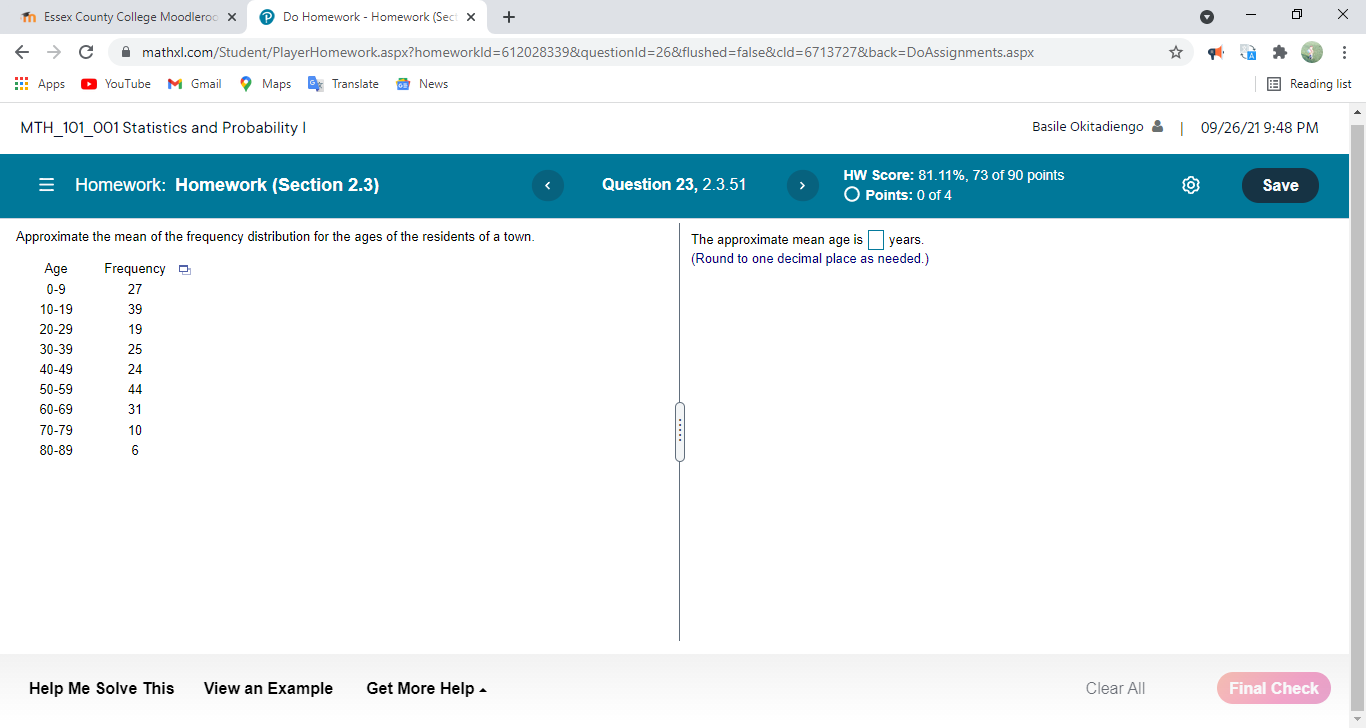
Task: Open the Chrome three-dot menu
Action: click(x=1345, y=52)
